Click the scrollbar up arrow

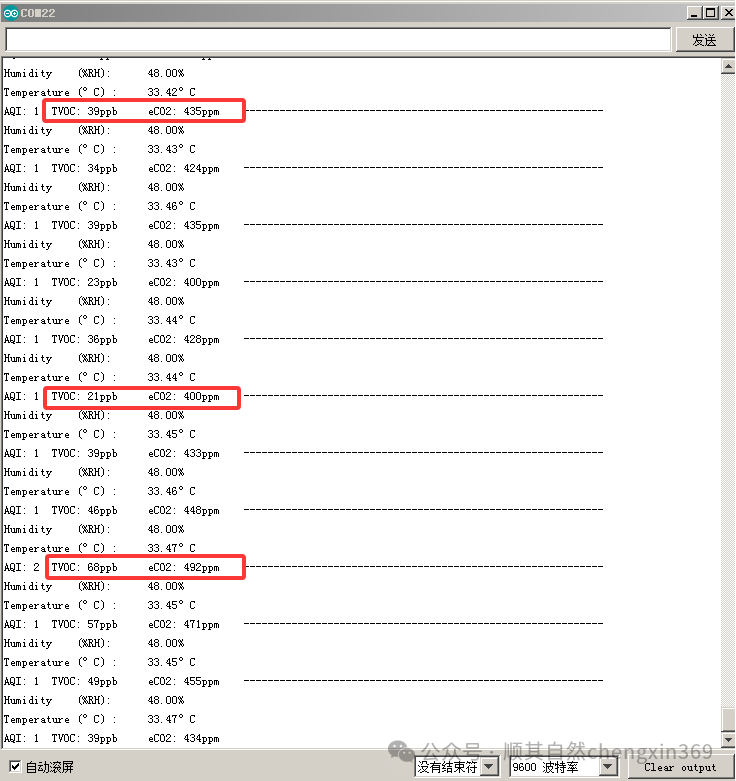coord(727,66)
